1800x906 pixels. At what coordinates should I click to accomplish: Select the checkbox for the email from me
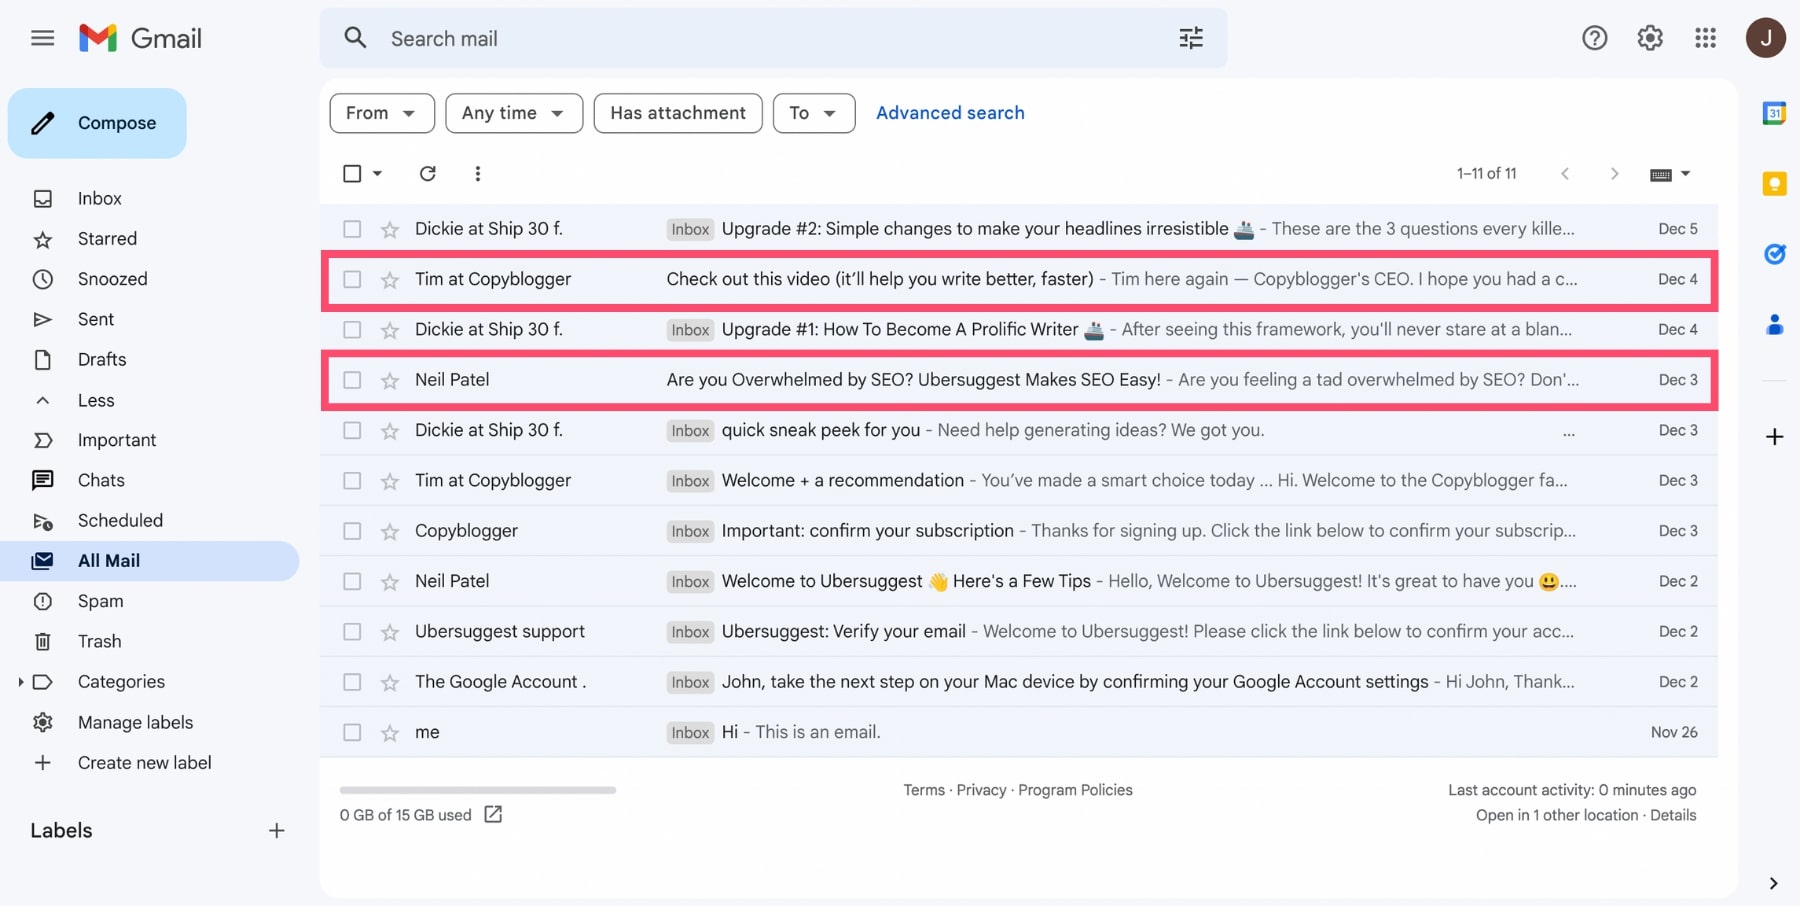352,733
